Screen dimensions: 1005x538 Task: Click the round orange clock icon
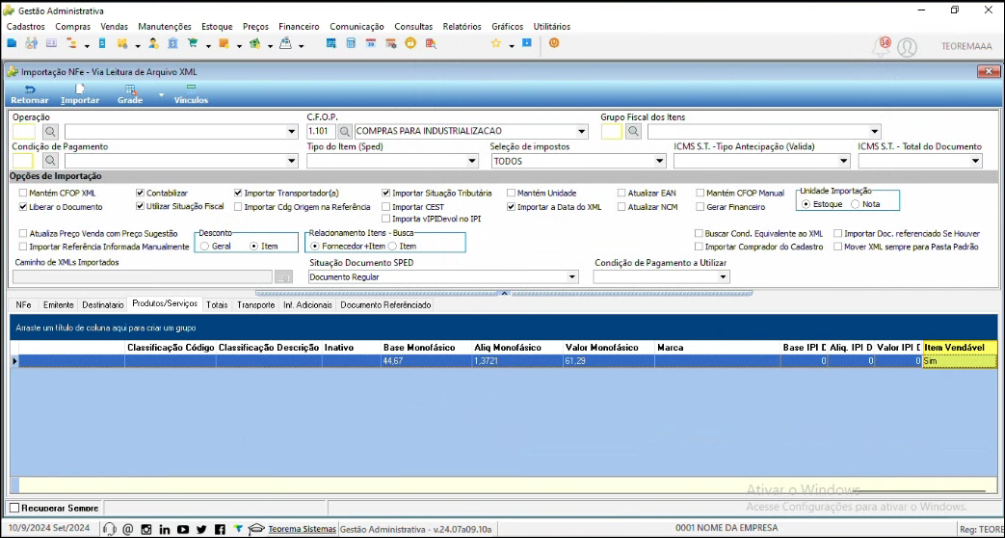pos(410,44)
